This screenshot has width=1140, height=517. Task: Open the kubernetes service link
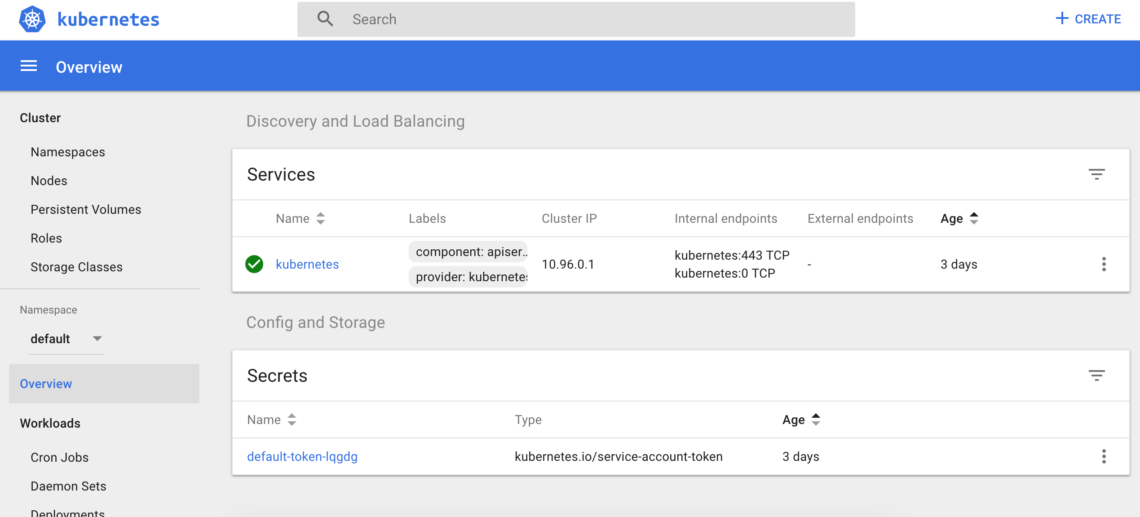tap(307, 264)
